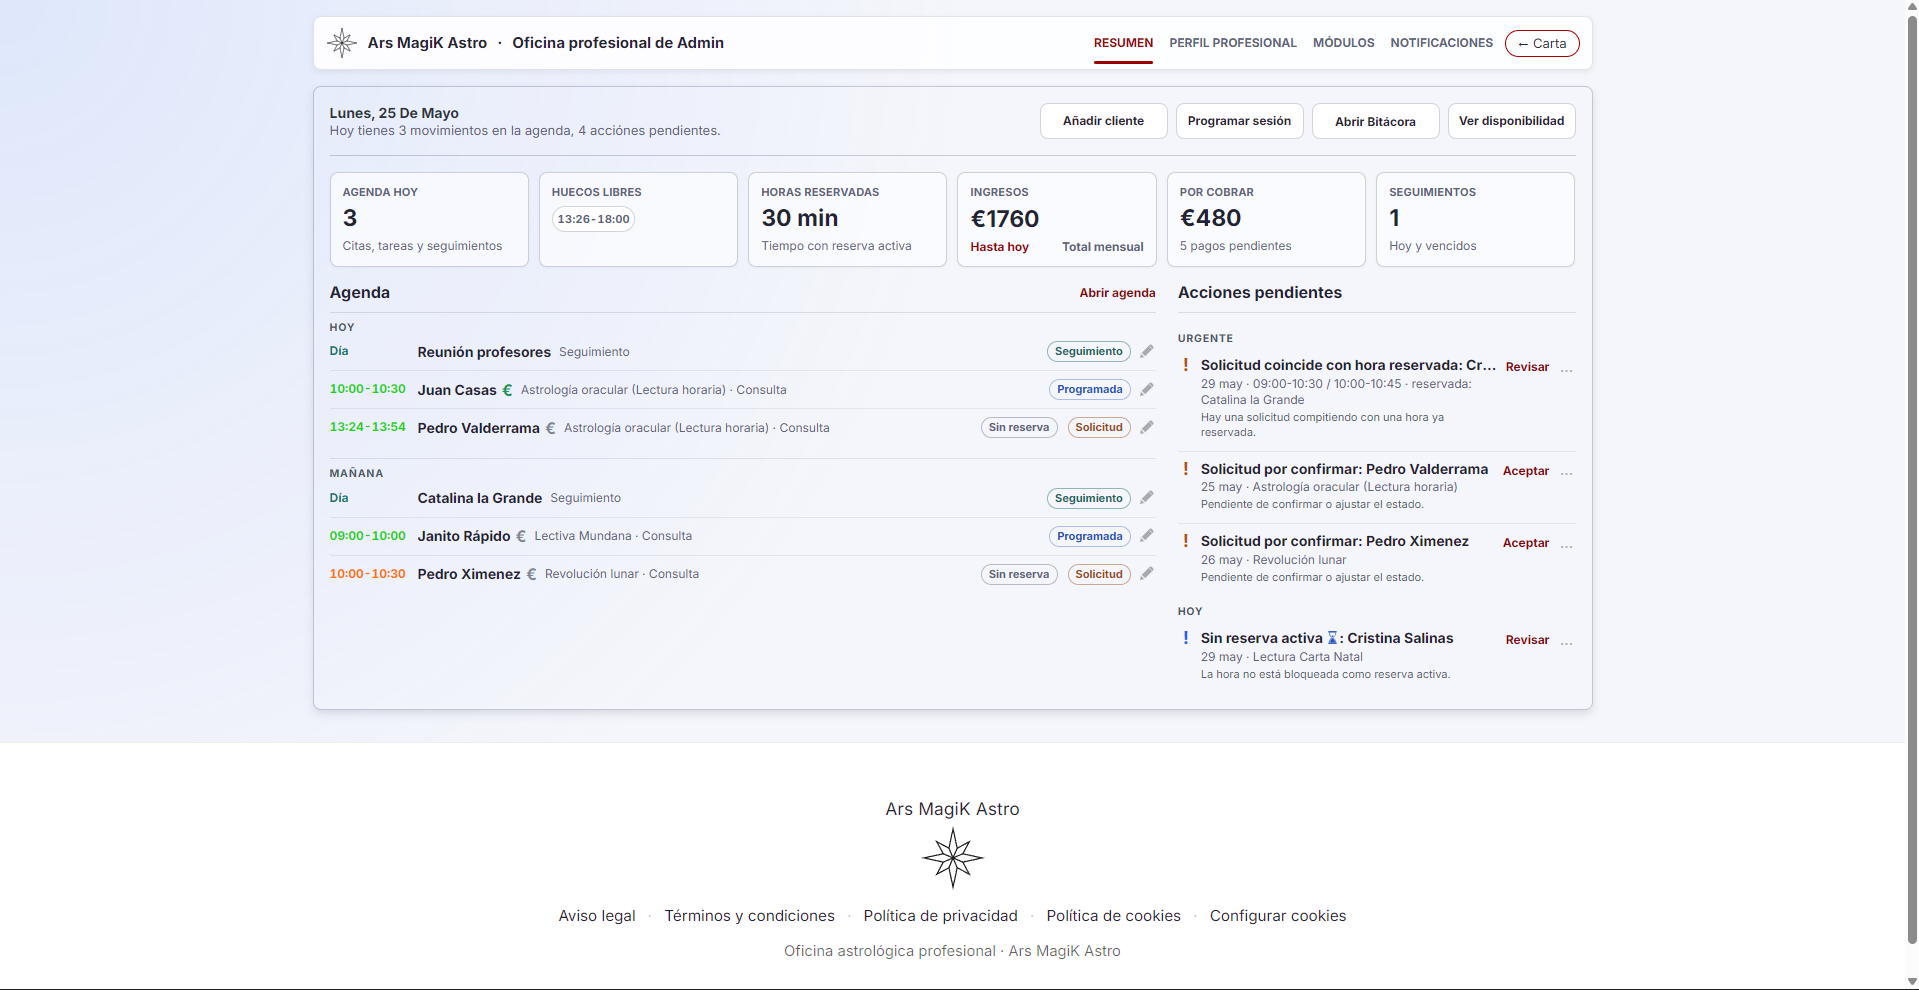The width and height of the screenshot is (1919, 990).
Task: Select the Hasta hoy income view
Action: point(999,247)
